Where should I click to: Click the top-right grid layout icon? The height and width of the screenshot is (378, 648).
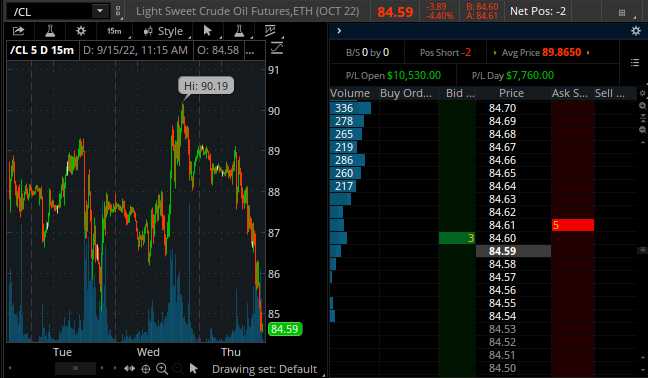(x=622, y=12)
